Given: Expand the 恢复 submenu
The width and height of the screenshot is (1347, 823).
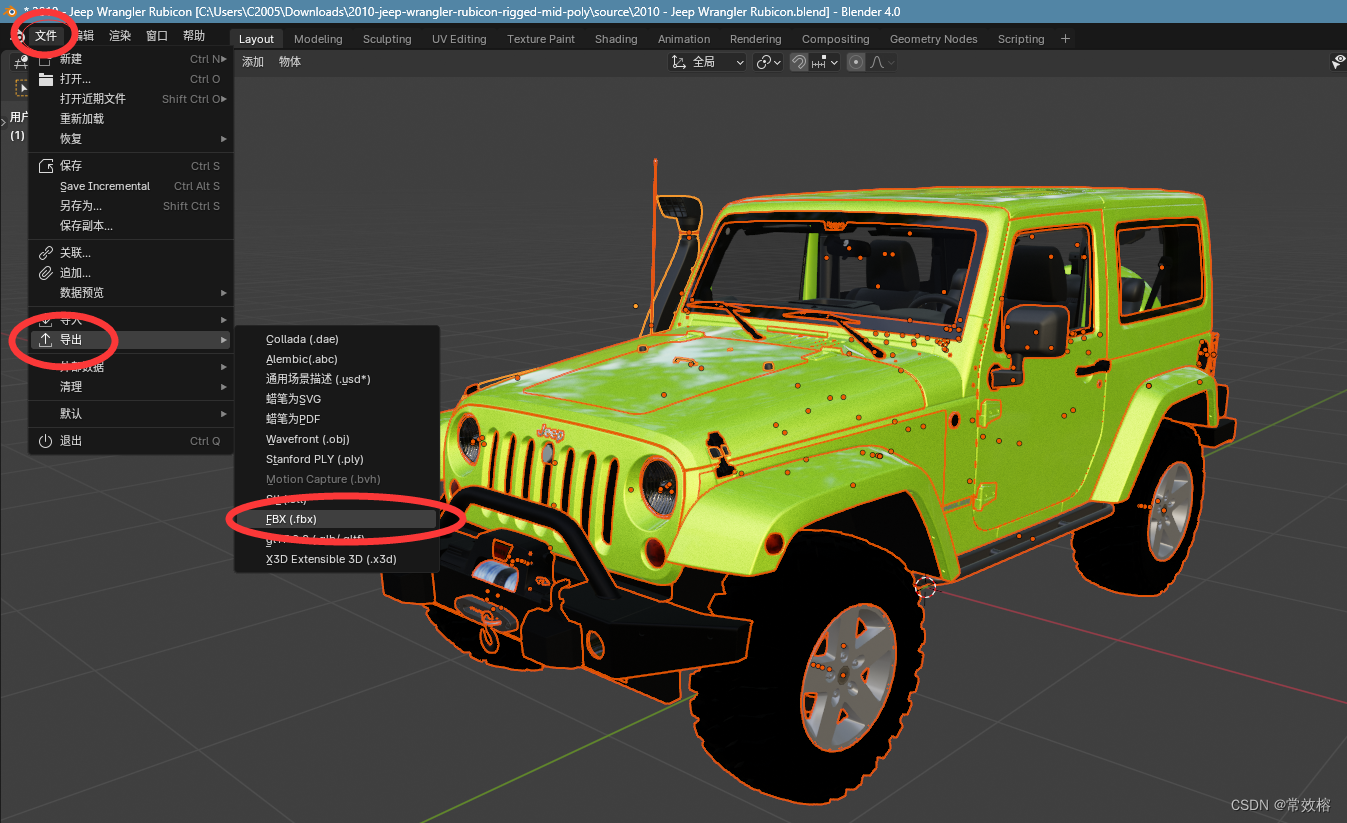Looking at the screenshot, I should click(x=131, y=139).
